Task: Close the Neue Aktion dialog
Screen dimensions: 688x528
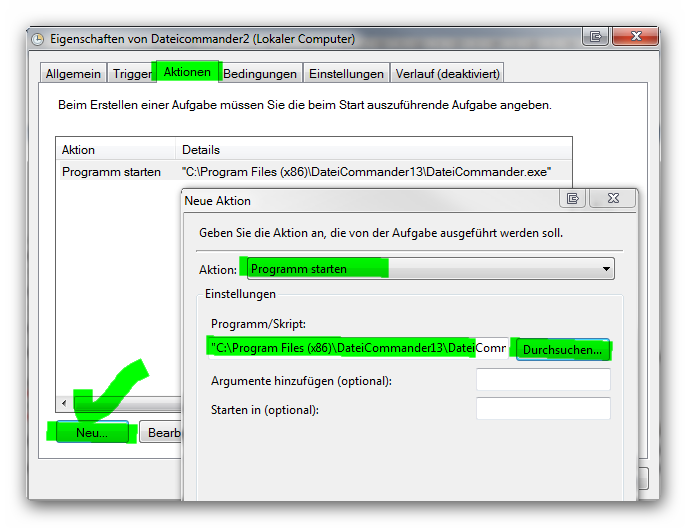Action: 613,199
